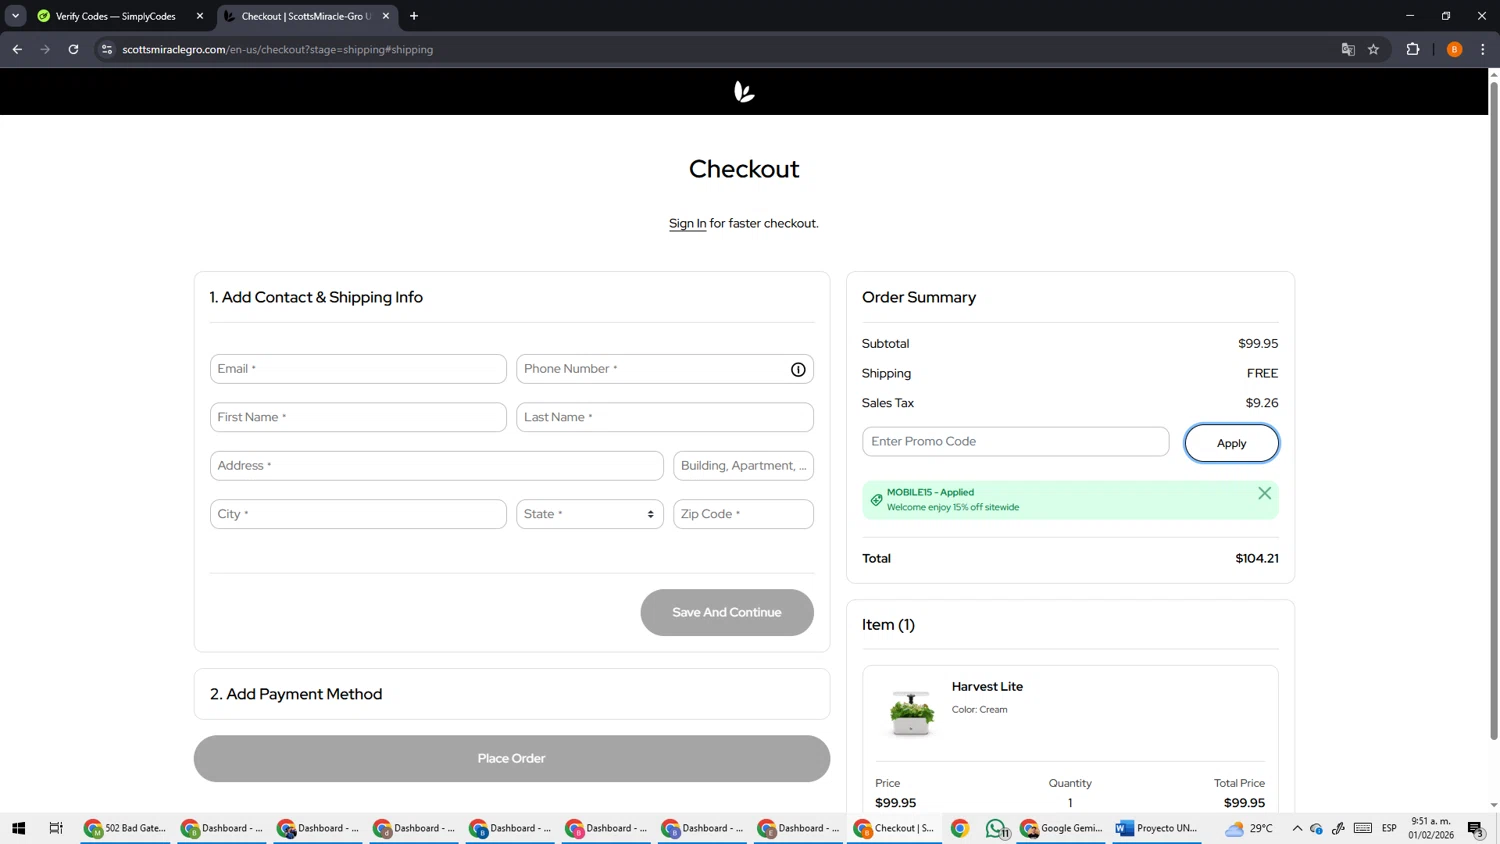Open site information icon in address bar

point(107,49)
